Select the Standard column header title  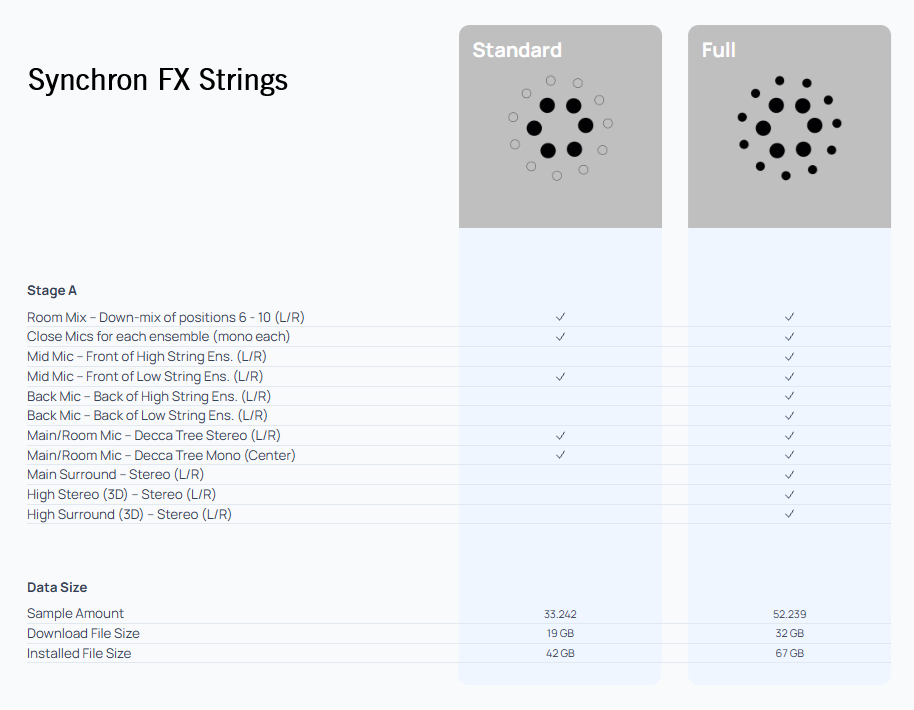[x=517, y=50]
